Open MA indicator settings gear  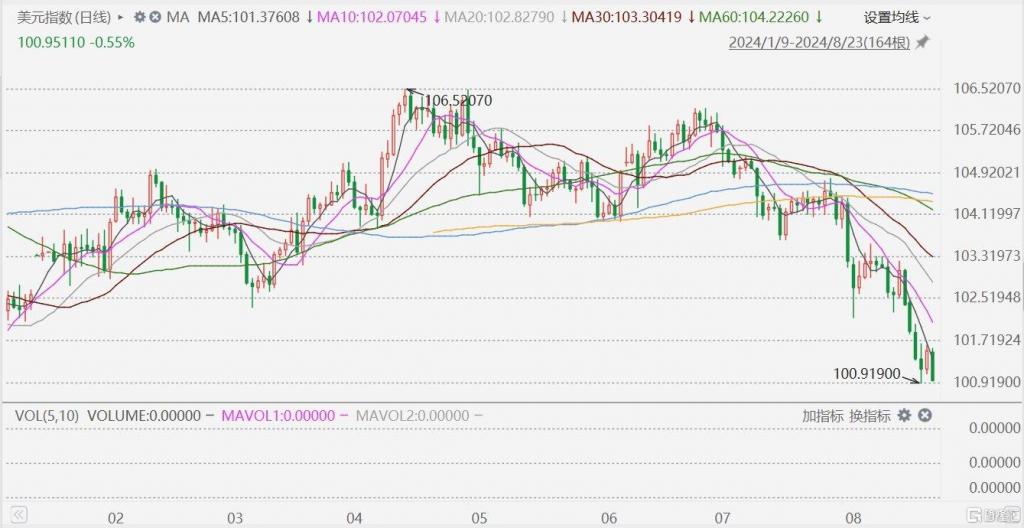click(139, 17)
